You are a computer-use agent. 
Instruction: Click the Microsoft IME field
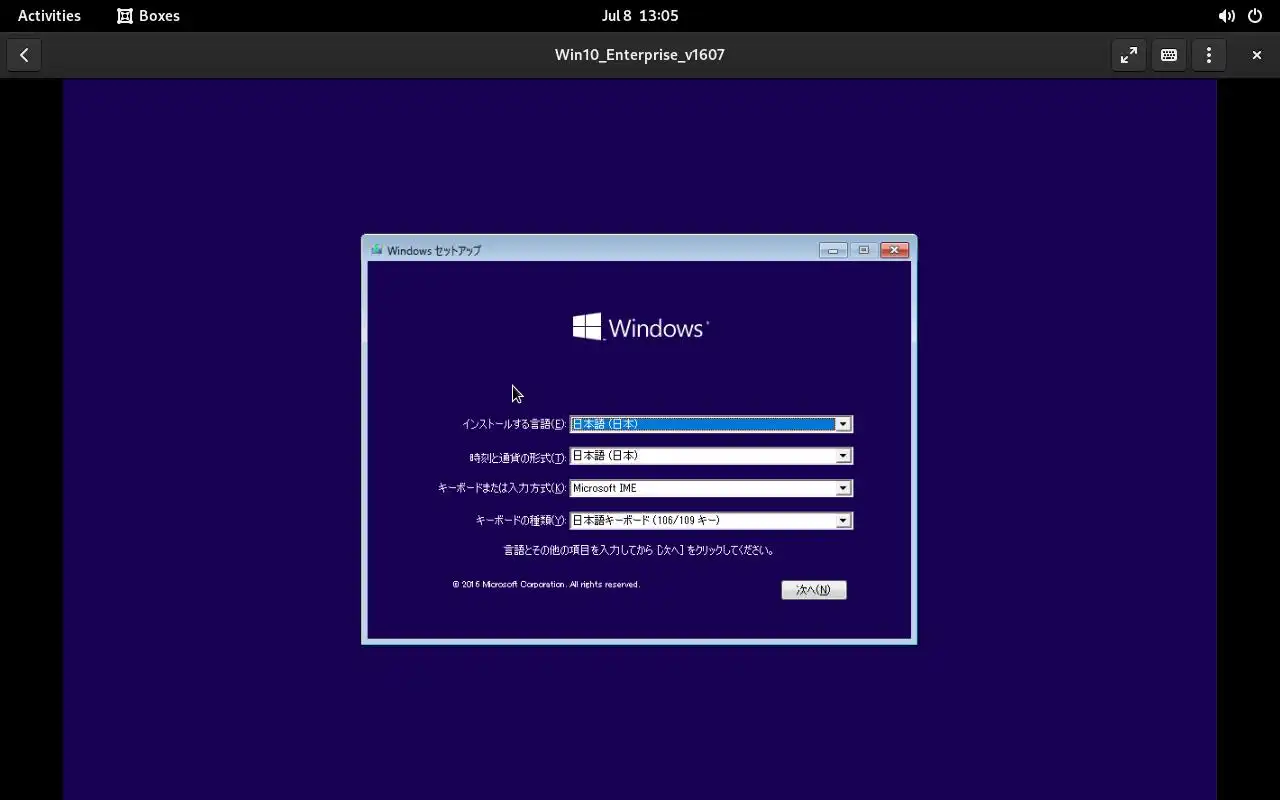coord(711,488)
